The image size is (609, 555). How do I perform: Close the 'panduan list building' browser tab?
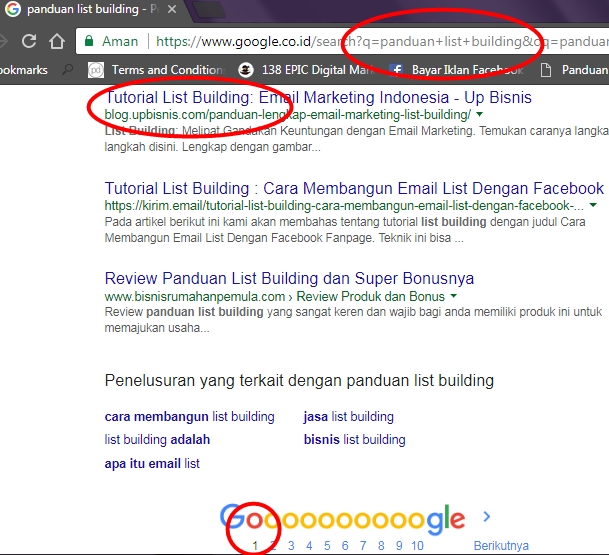172,9
